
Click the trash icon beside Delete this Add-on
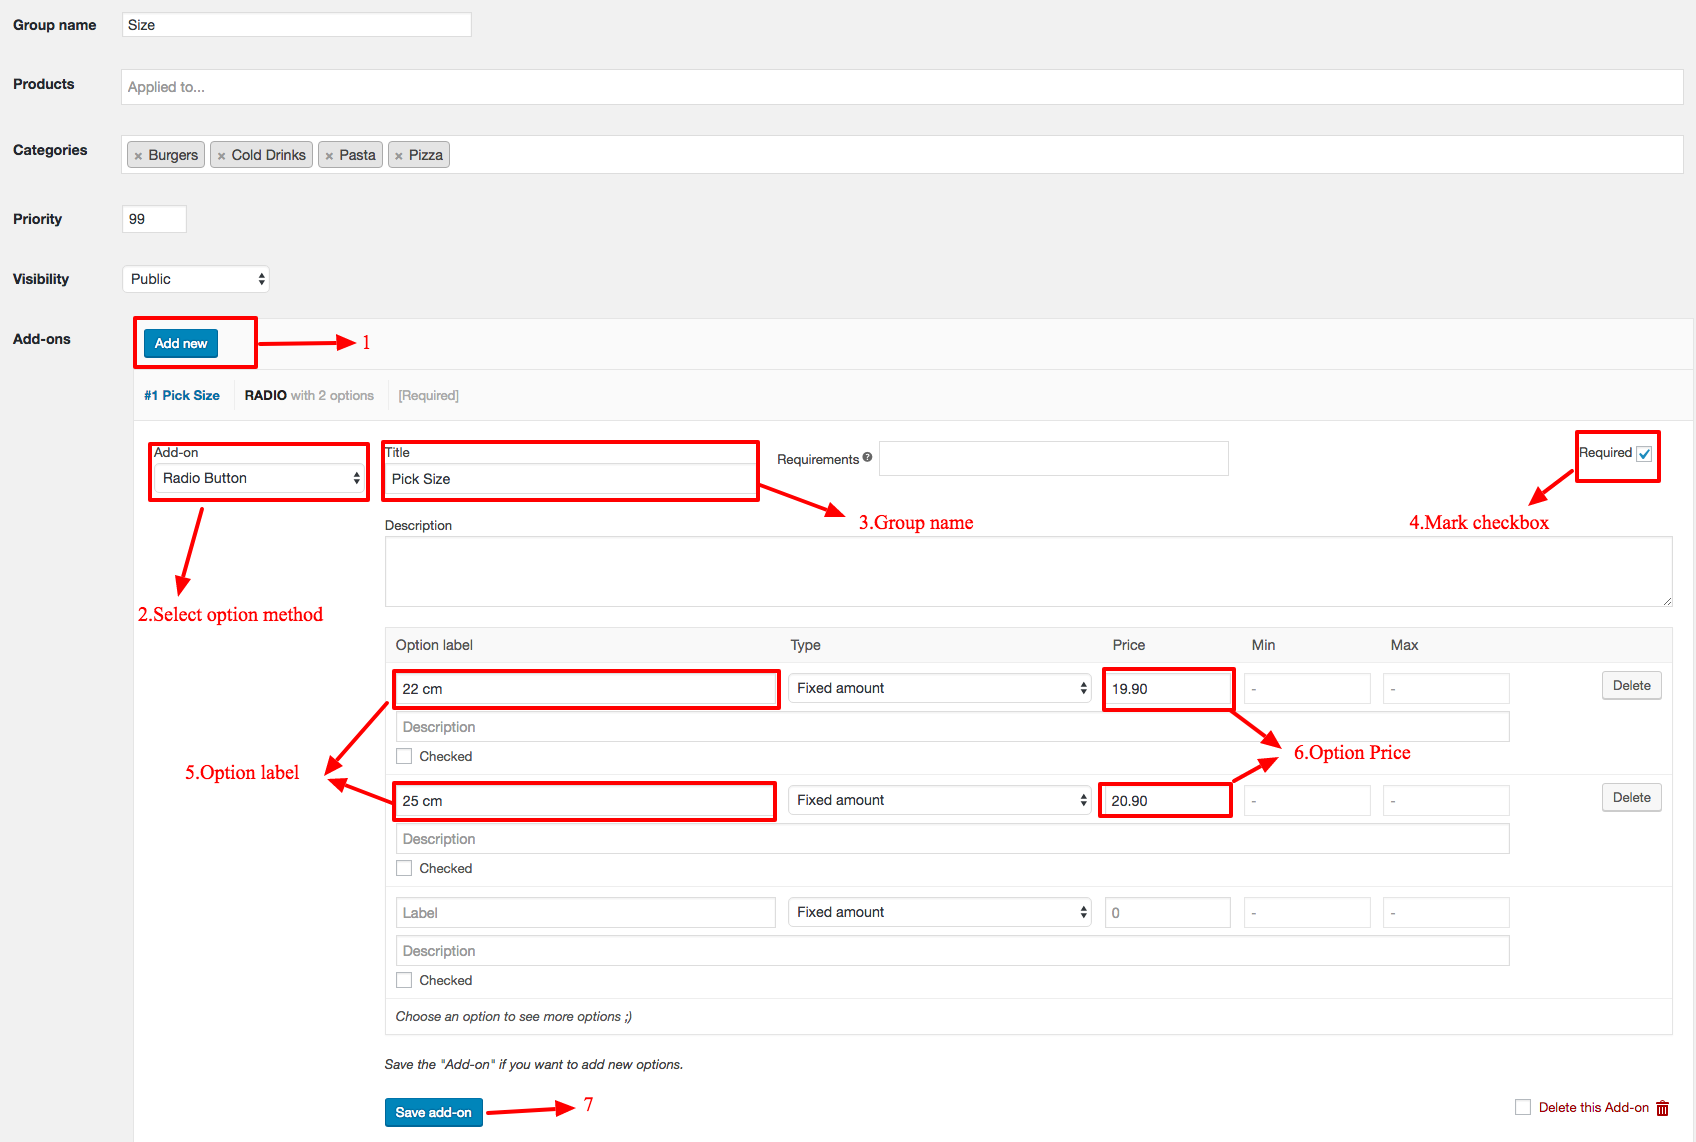click(x=1662, y=1108)
